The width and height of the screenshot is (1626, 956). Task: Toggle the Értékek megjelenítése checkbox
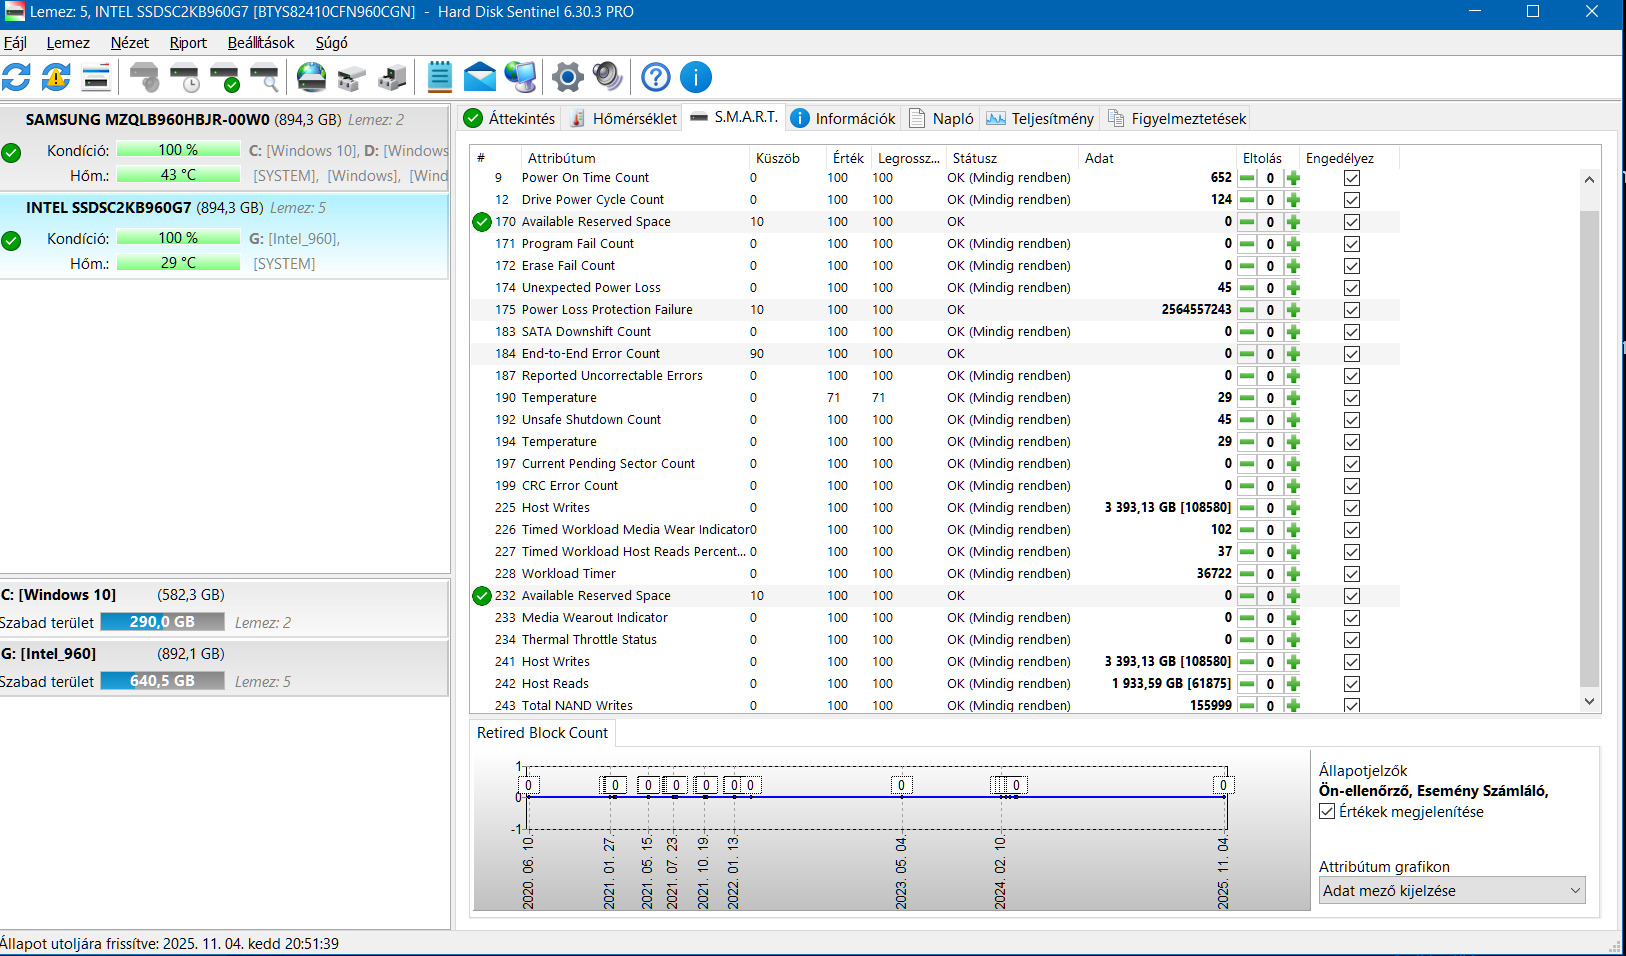1327,812
